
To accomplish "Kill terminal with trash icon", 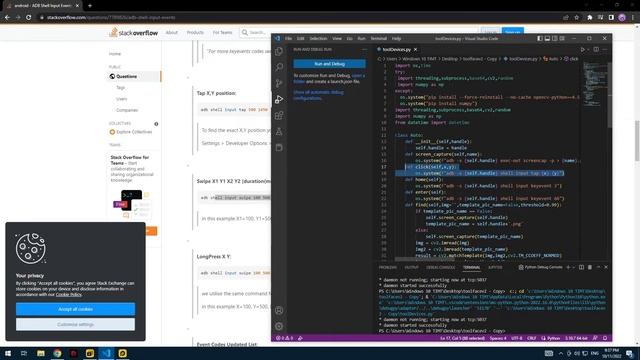I will pos(590,267).
